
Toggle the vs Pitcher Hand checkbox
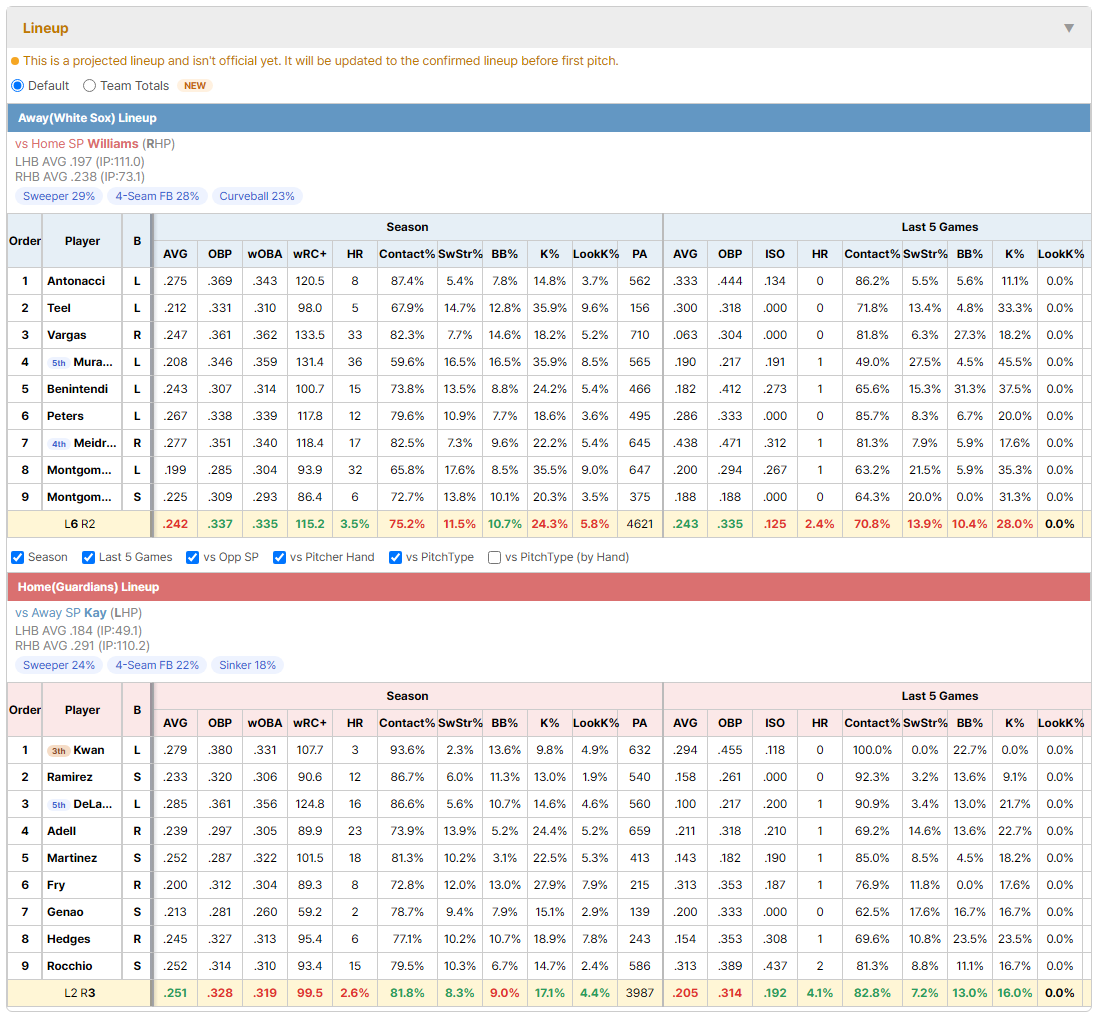pyautogui.click(x=279, y=557)
